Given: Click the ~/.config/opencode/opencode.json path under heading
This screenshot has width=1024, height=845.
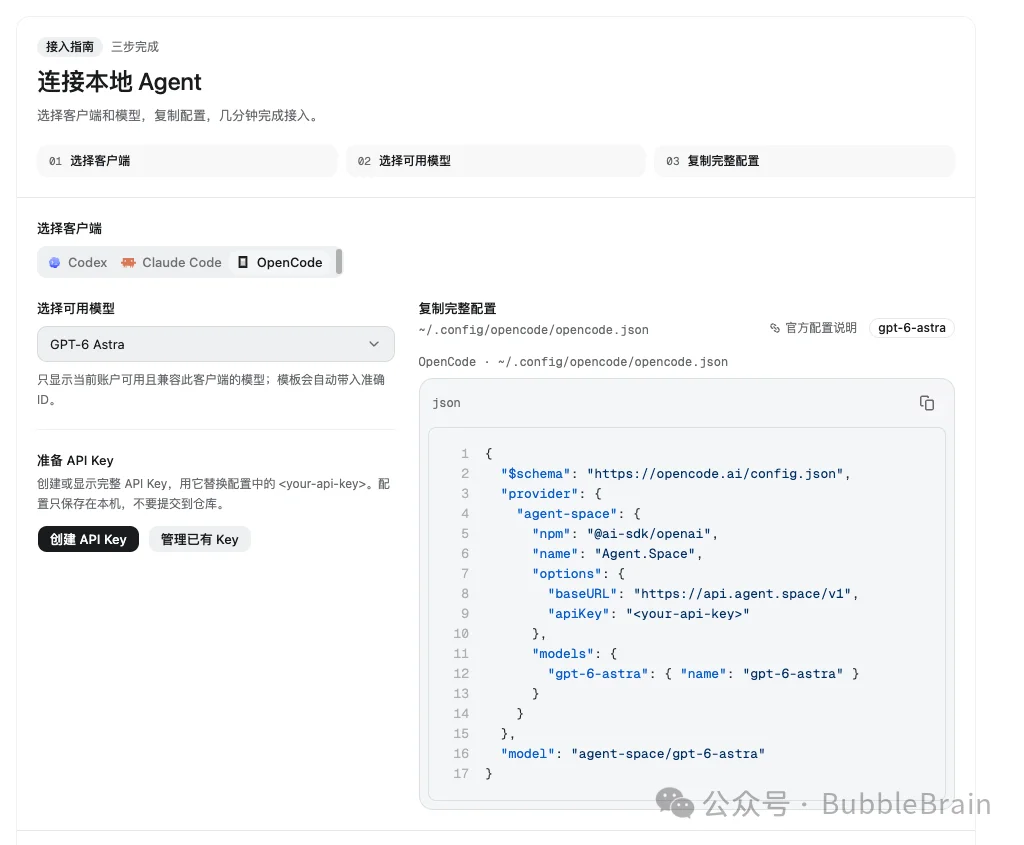Looking at the screenshot, I should 534,330.
